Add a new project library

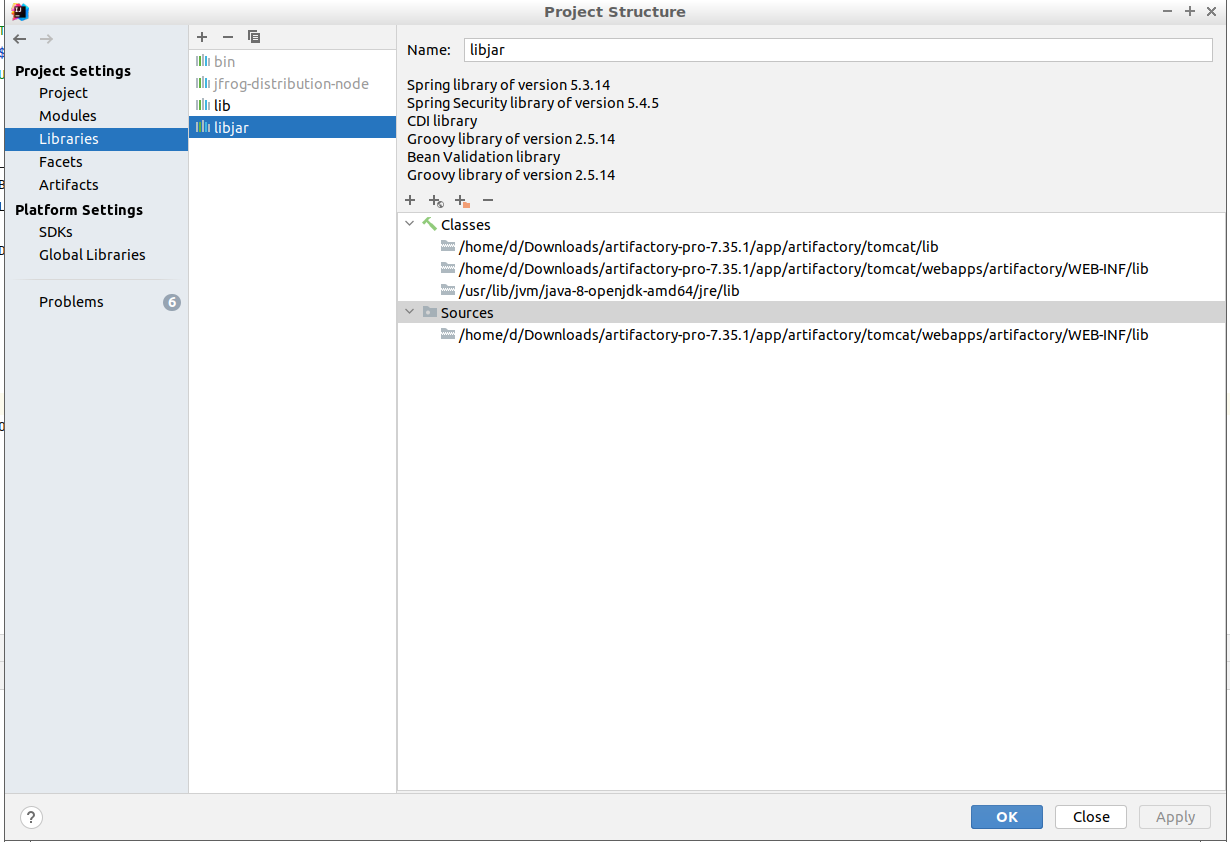pyautogui.click(x=202, y=37)
